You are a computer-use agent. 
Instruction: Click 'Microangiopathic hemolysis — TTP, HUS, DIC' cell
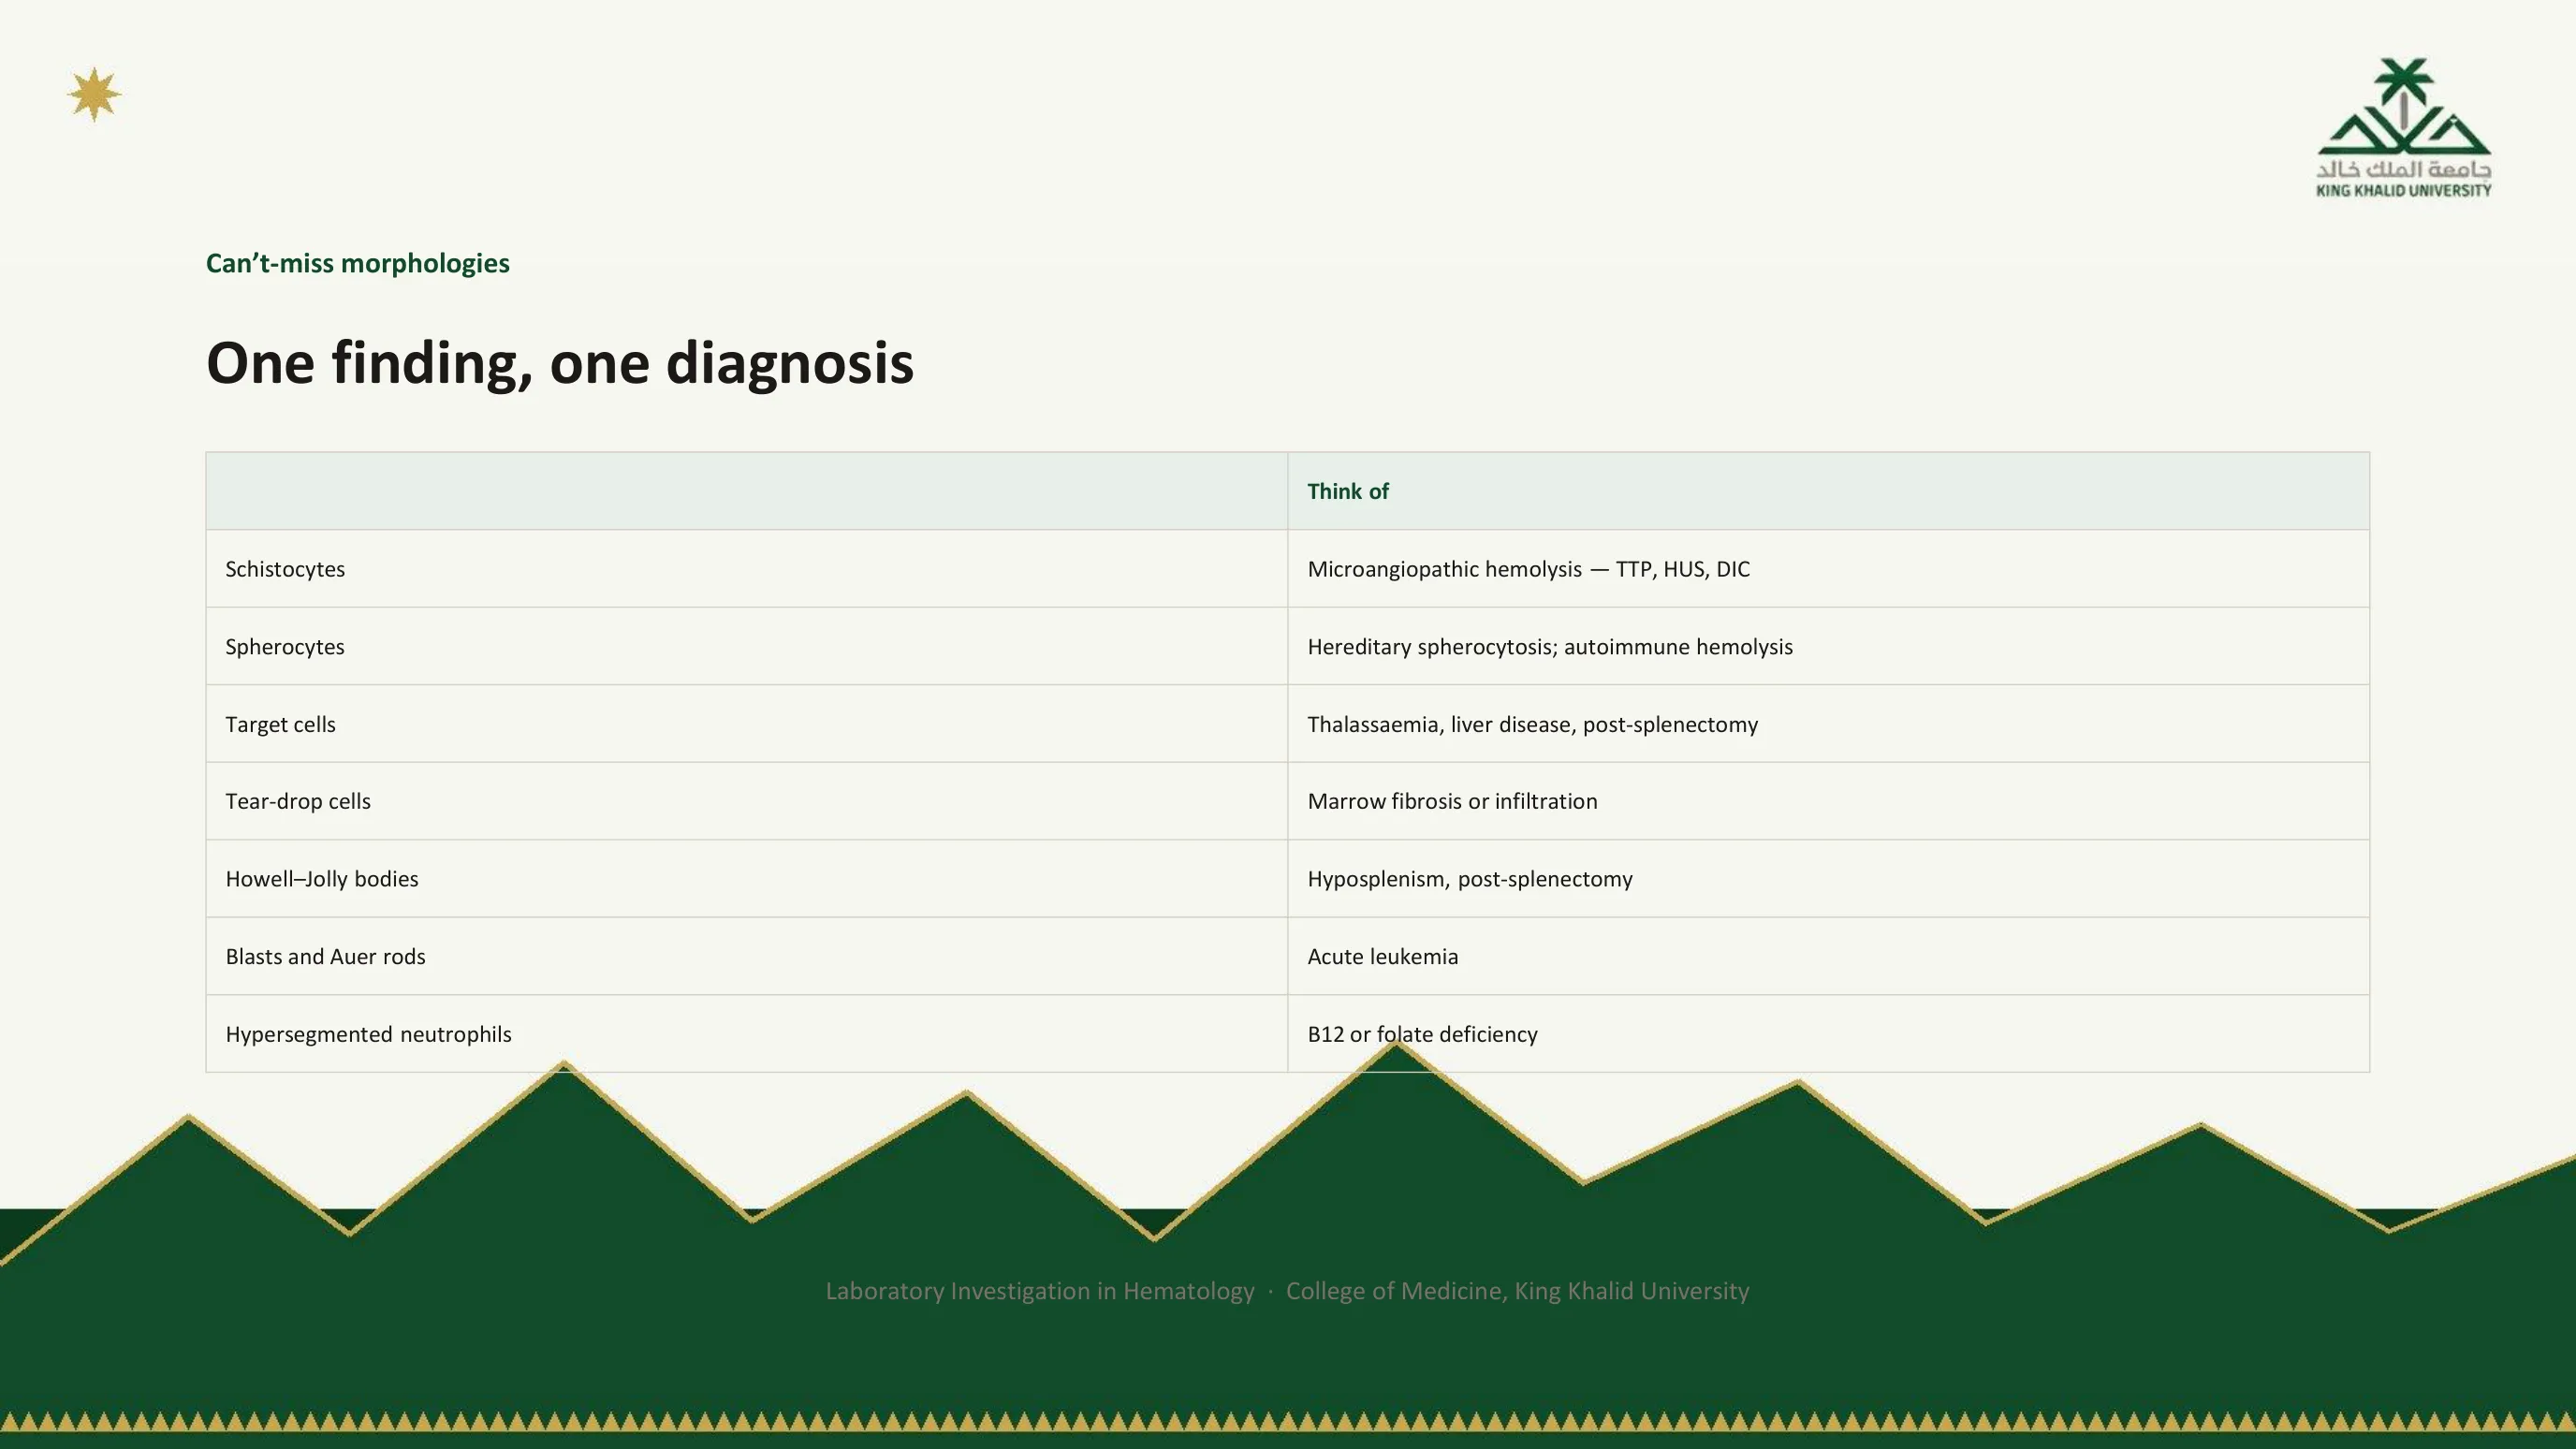(1828, 569)
